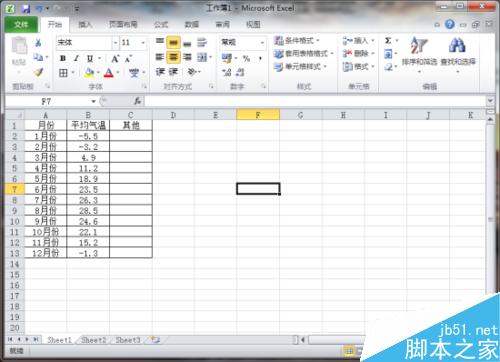The width and height of the screenshot is (500, 362).
Task: Click the formula bar input
Action: [x=315, y=101]
